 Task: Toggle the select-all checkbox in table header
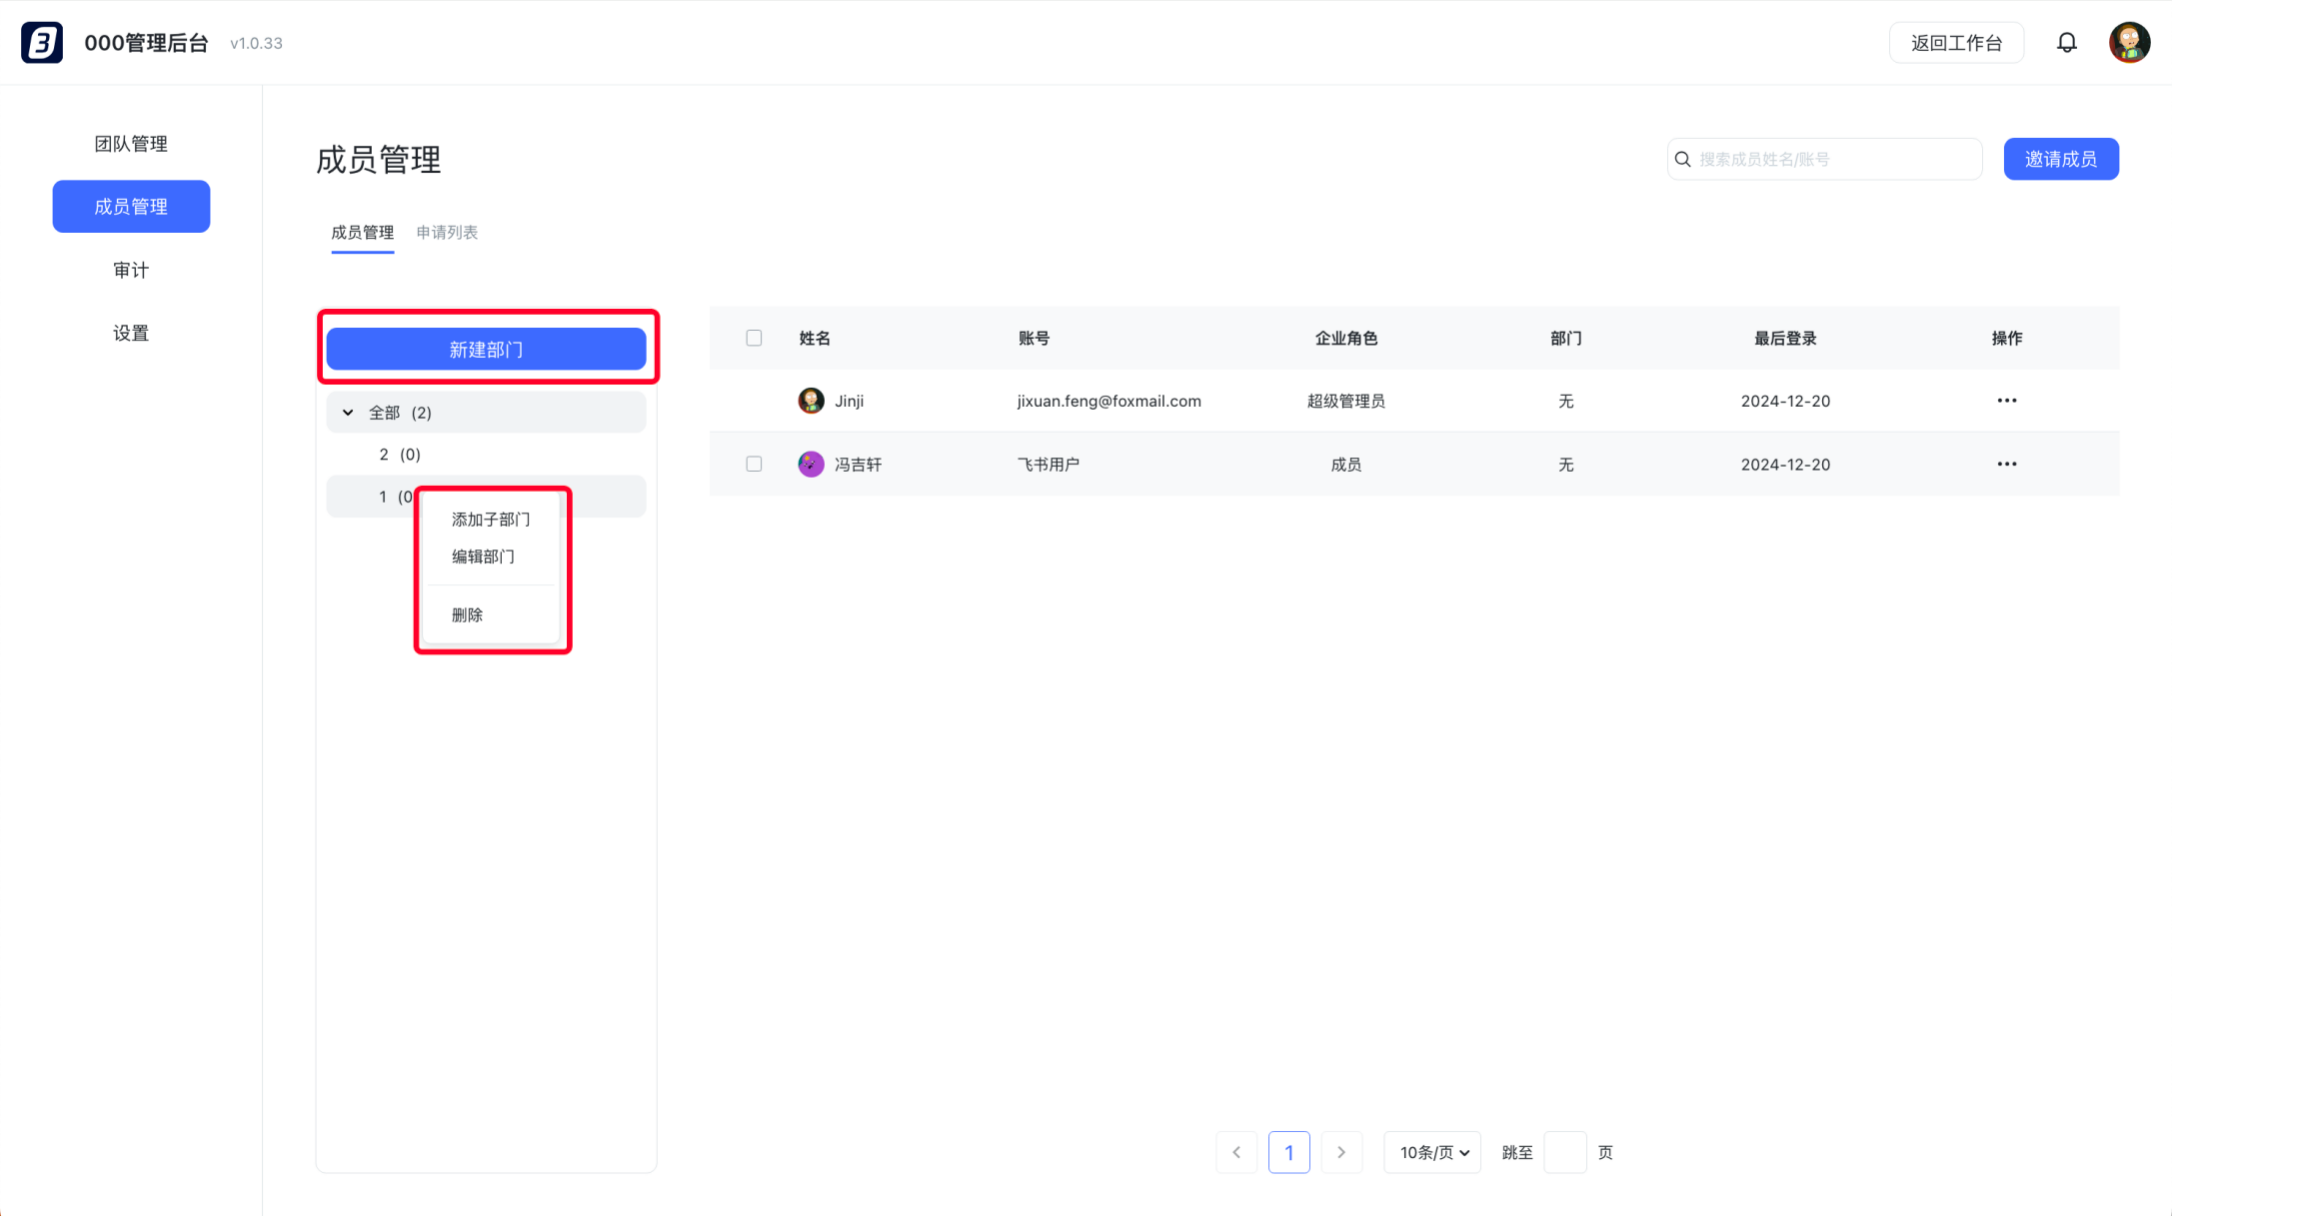754,338
